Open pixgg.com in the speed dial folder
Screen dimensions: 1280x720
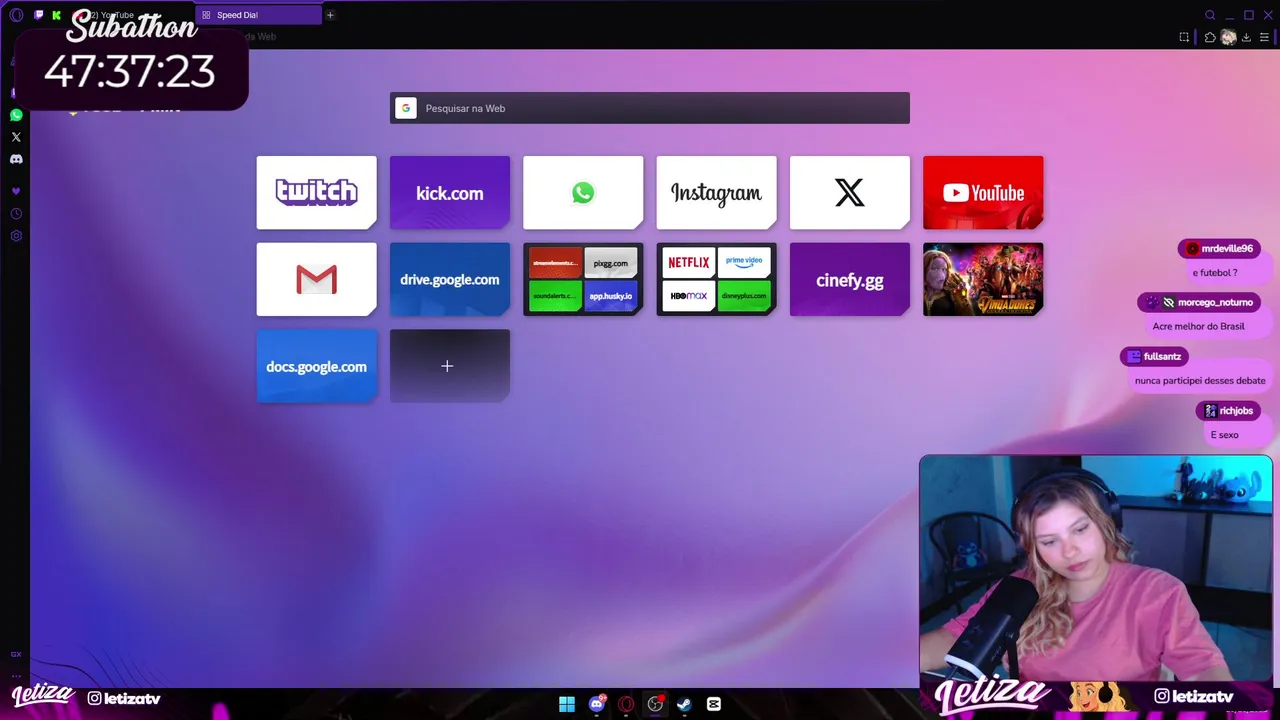pos(610,263)
